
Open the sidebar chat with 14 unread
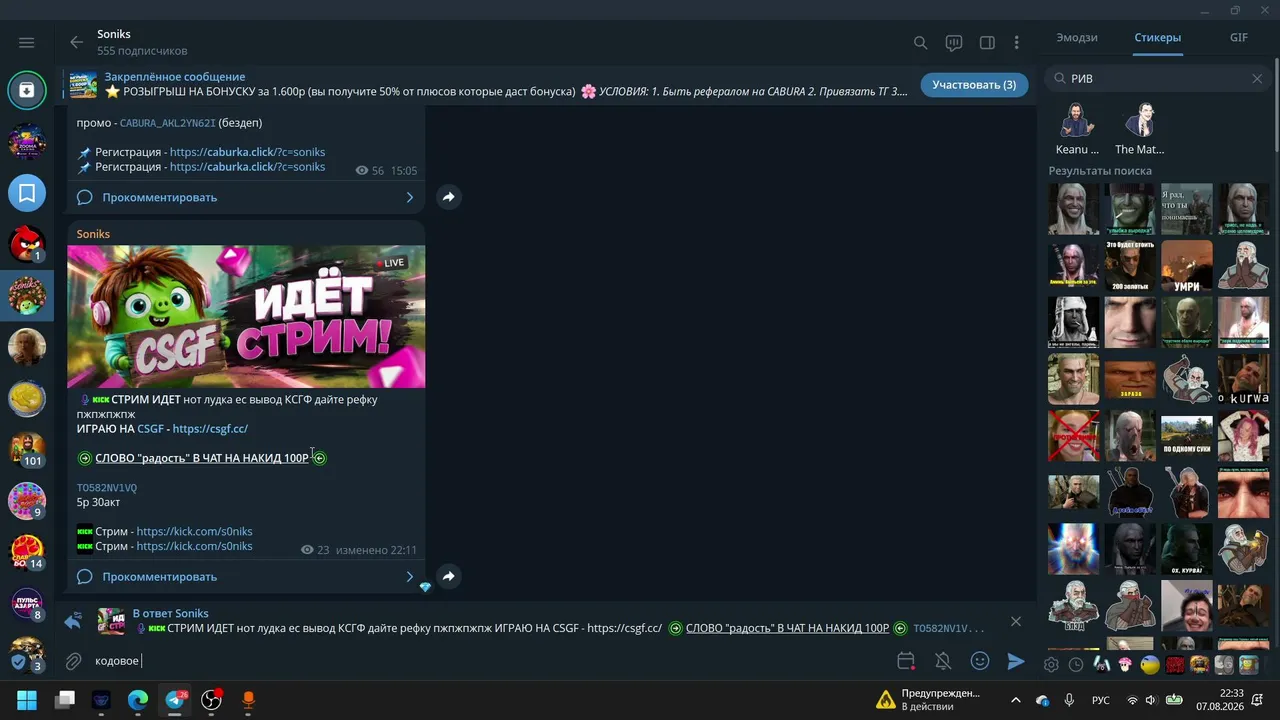27,552
